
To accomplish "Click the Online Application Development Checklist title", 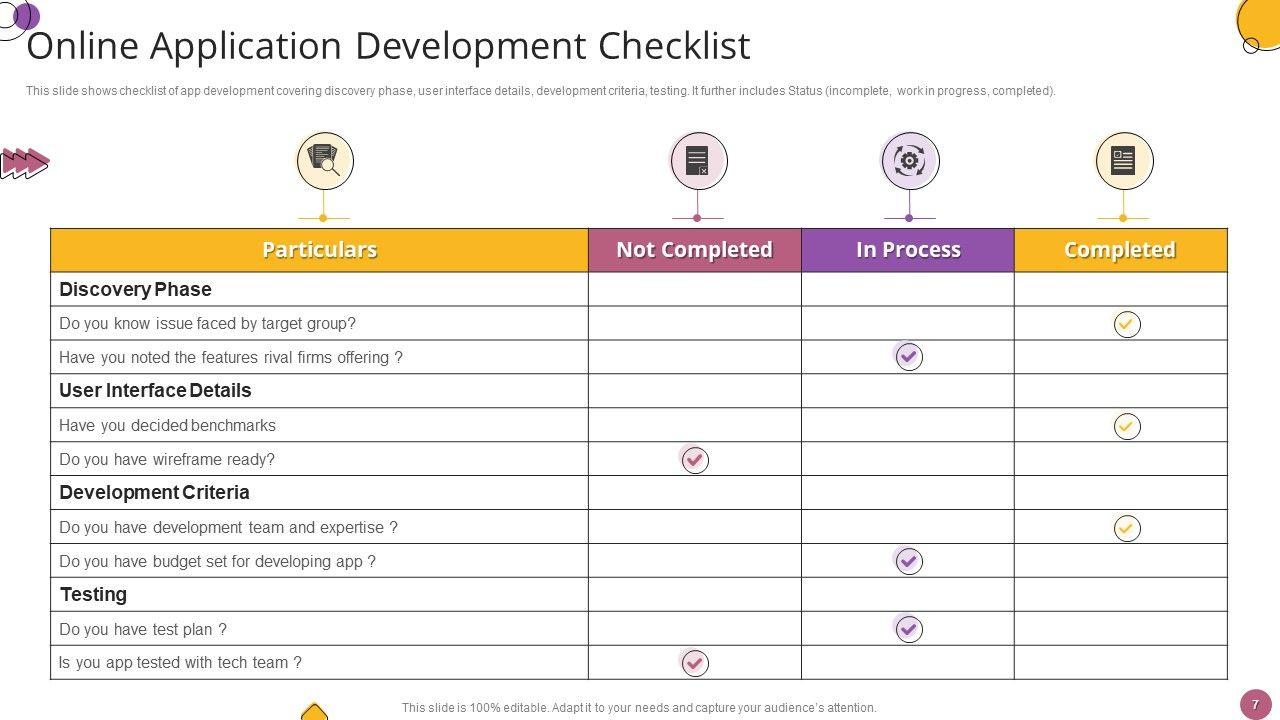I will 388,46.
